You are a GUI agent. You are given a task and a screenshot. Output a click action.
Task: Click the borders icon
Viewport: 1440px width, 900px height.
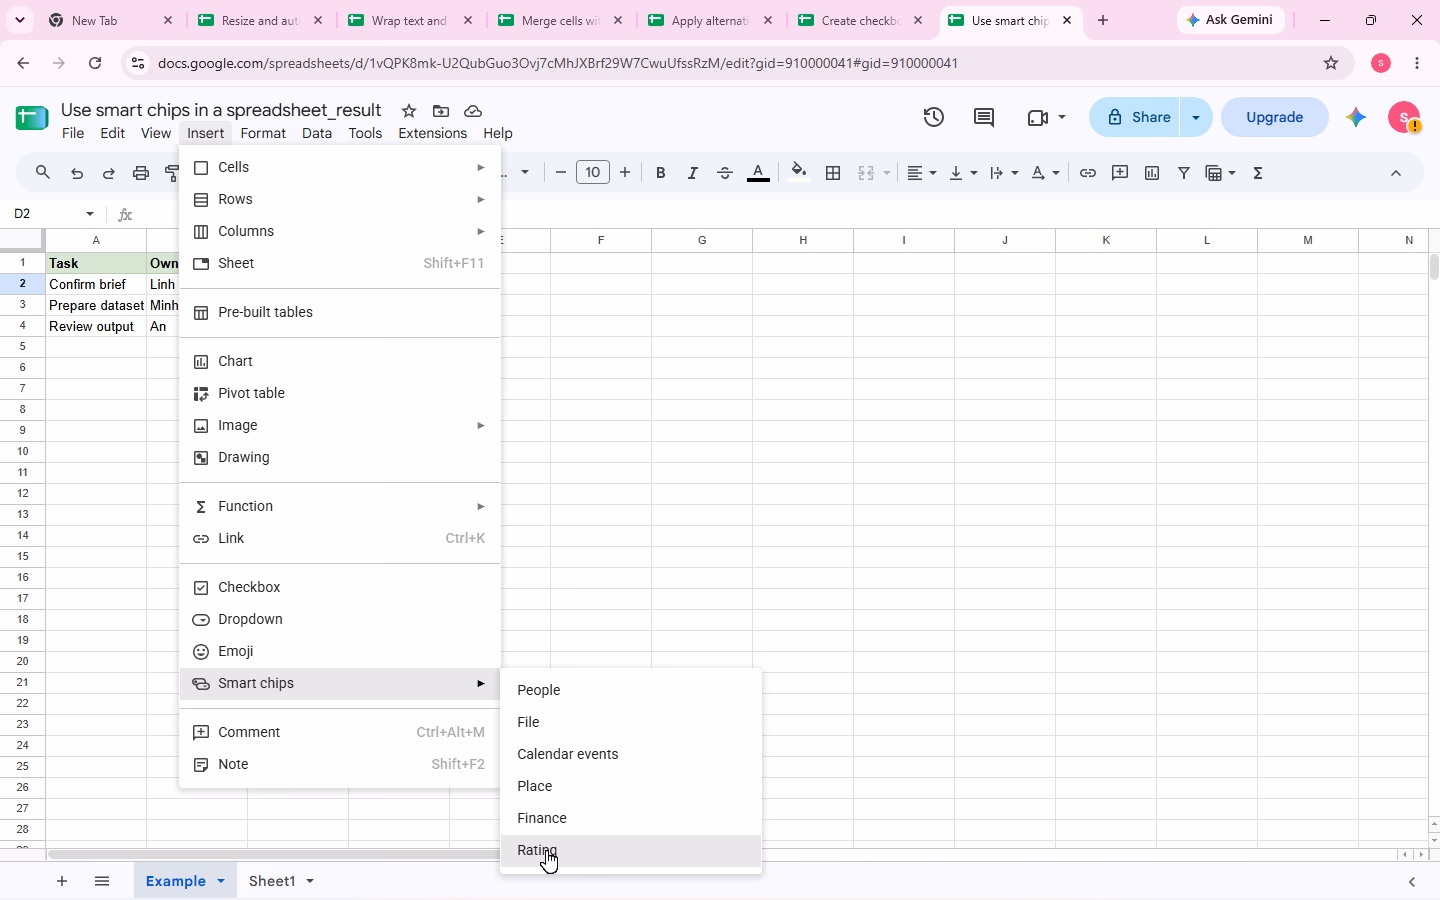point(833,173)
